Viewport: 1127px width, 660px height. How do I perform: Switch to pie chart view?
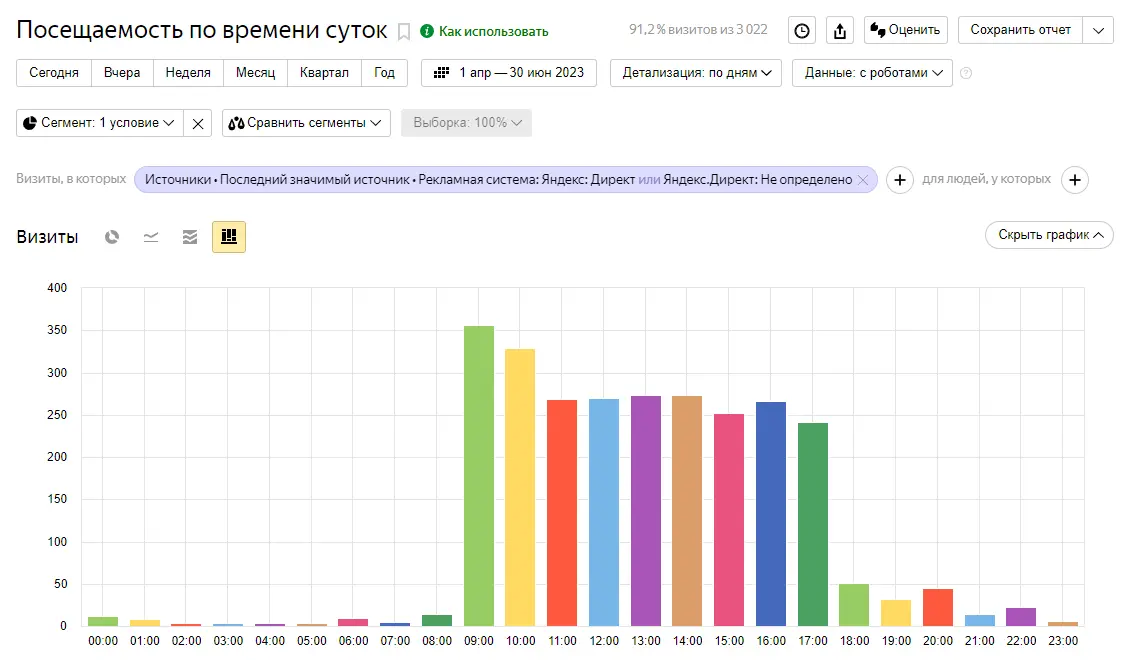[113, 237]
